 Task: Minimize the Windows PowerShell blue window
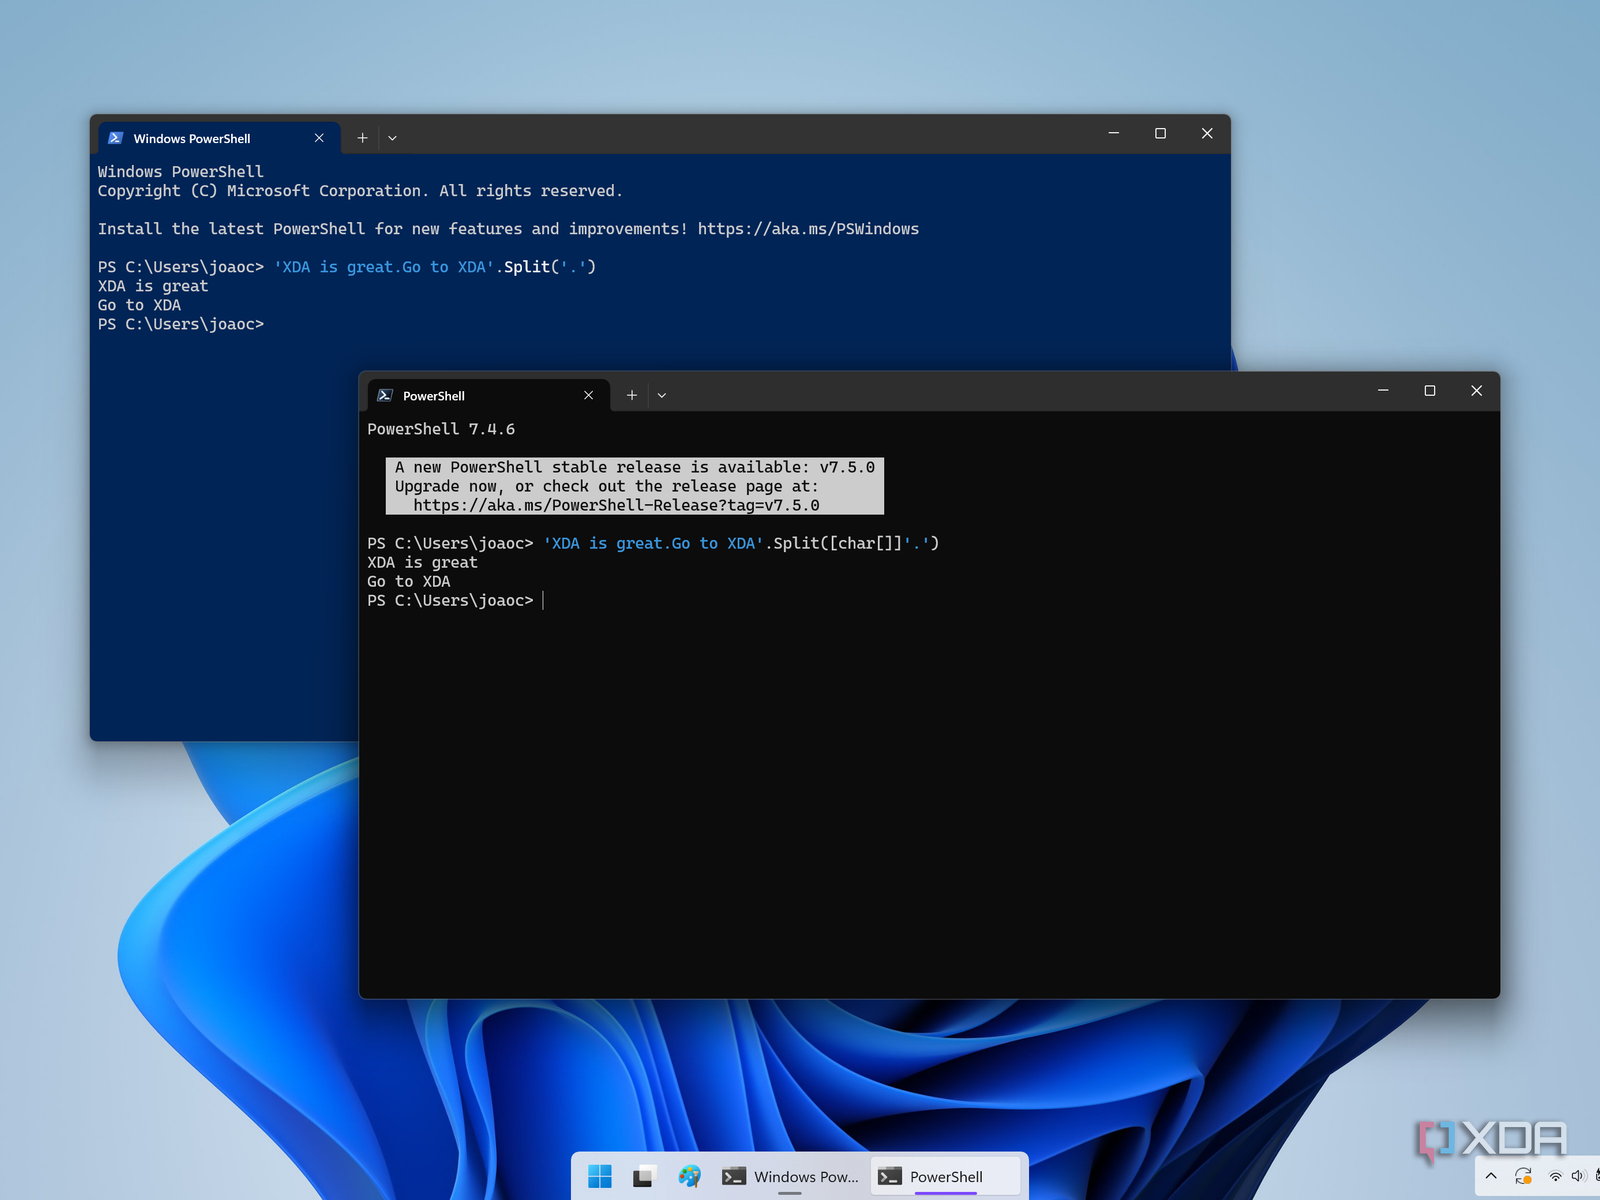[x=1113, y=133]
